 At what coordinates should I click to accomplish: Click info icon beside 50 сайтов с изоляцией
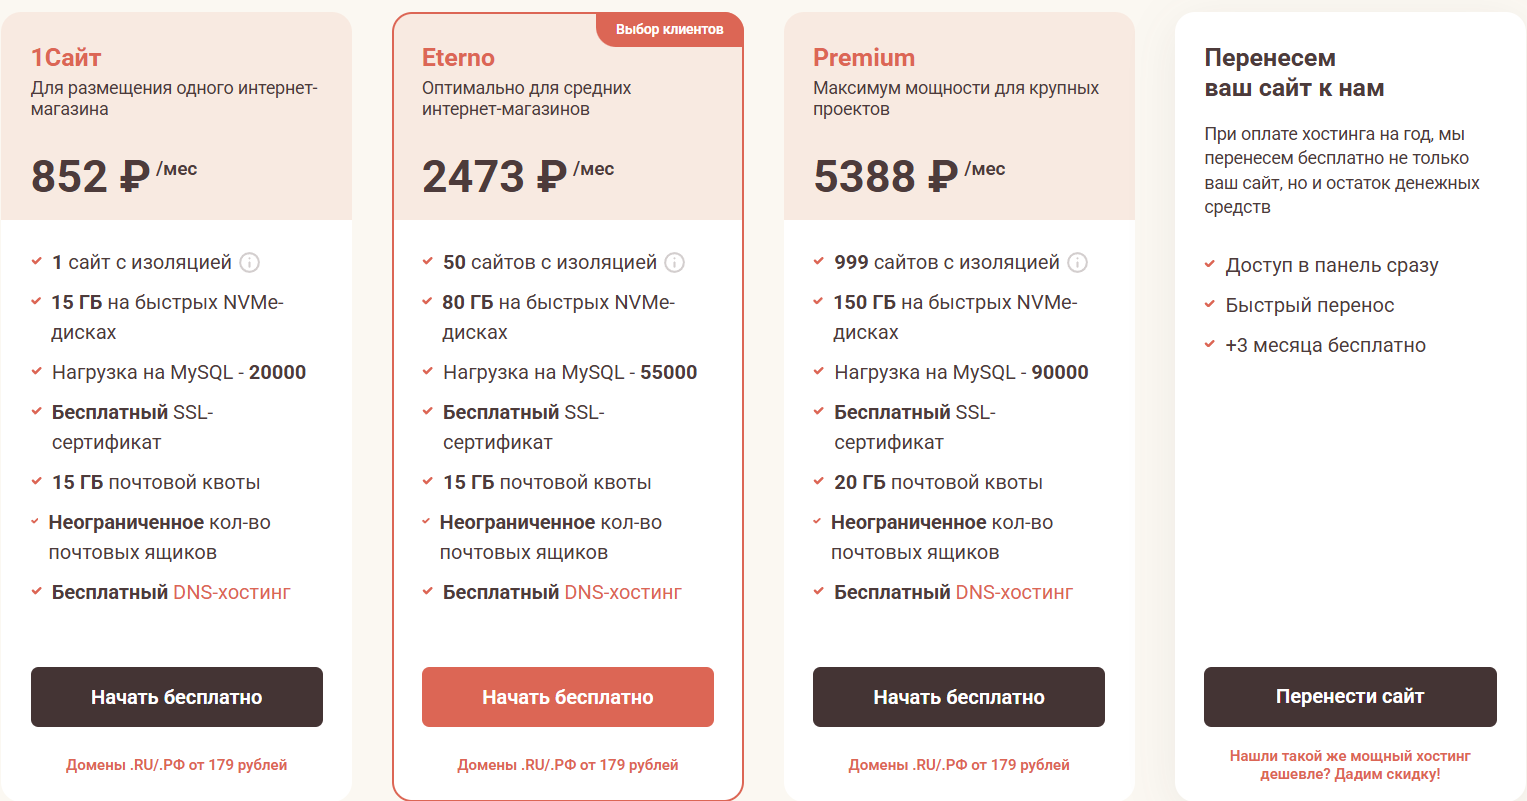point(675,263)
